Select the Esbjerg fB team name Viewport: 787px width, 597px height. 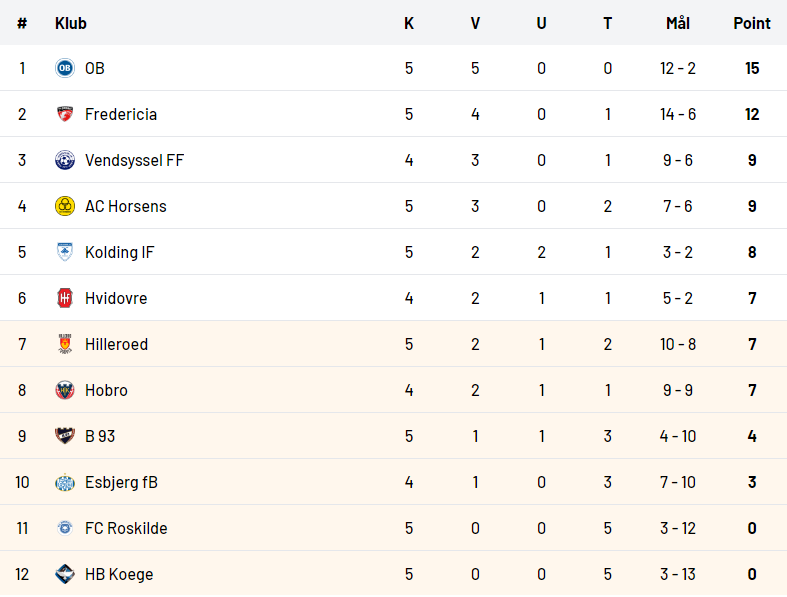pos(121,482)
